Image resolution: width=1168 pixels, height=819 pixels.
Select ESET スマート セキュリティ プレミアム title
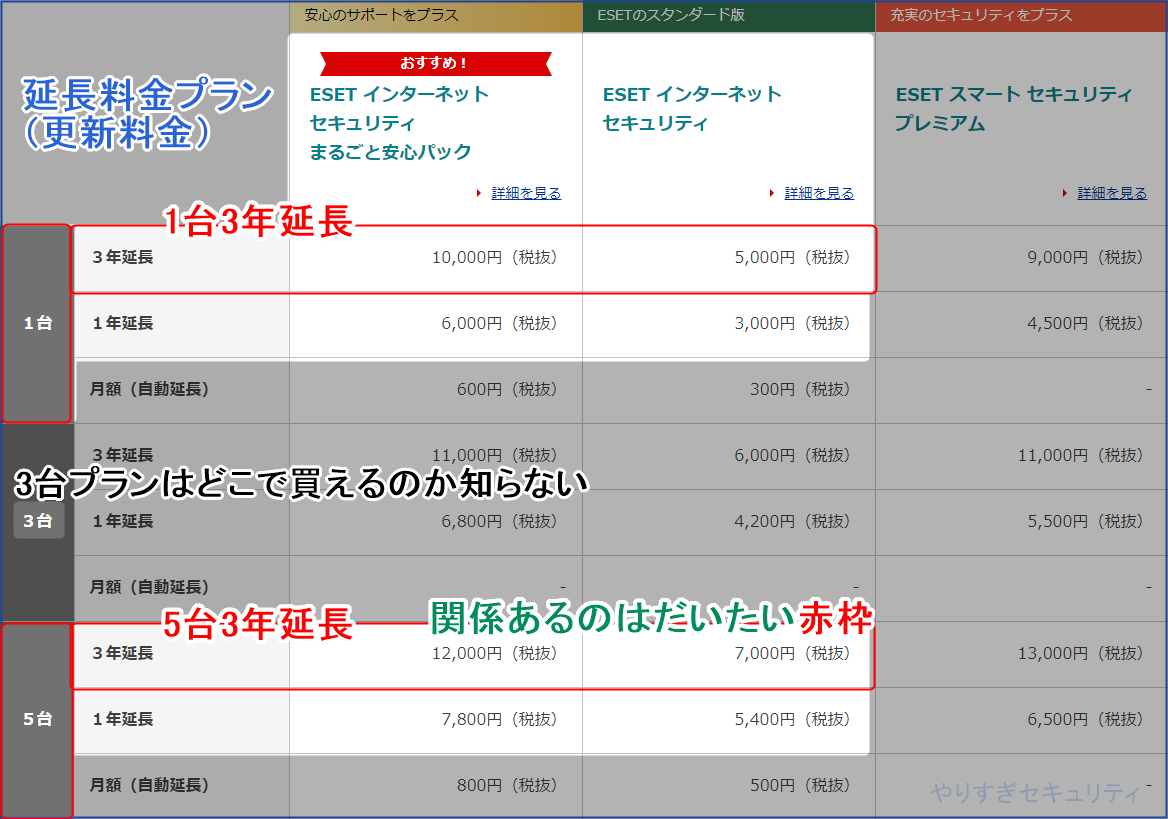pos(1013,109)
